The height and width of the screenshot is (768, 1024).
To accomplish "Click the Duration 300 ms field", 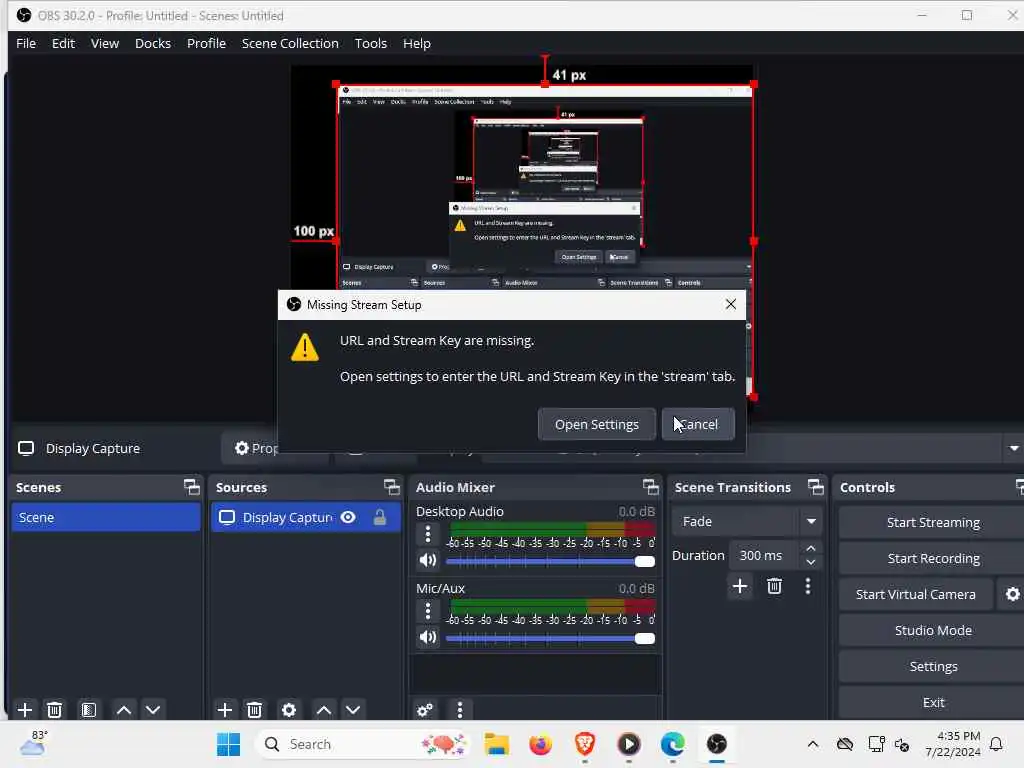I will point(764,555).
